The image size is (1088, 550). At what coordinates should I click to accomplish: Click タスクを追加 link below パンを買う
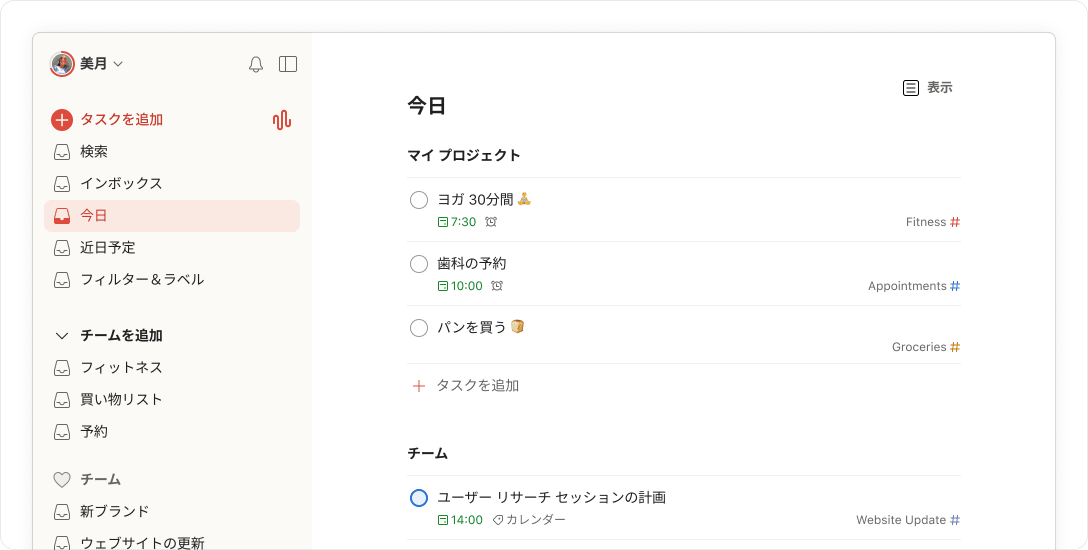click(477, 386)
